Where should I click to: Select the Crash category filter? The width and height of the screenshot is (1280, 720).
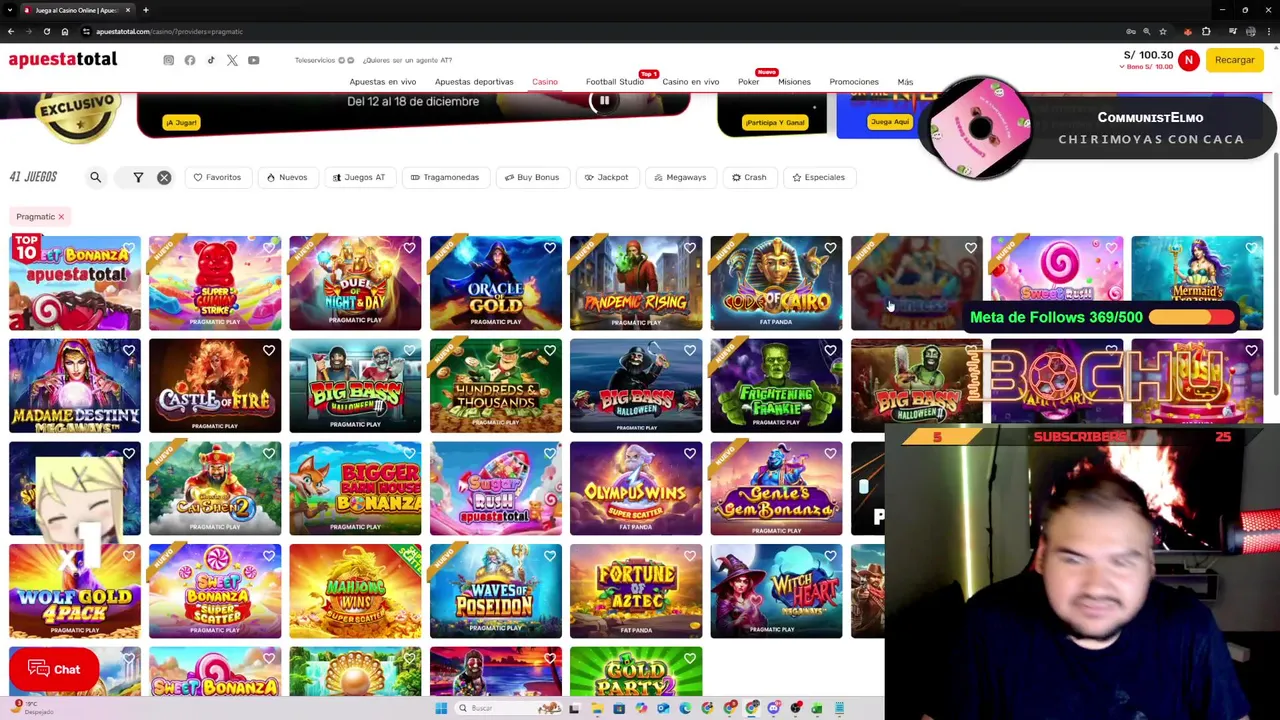[749, 177]
